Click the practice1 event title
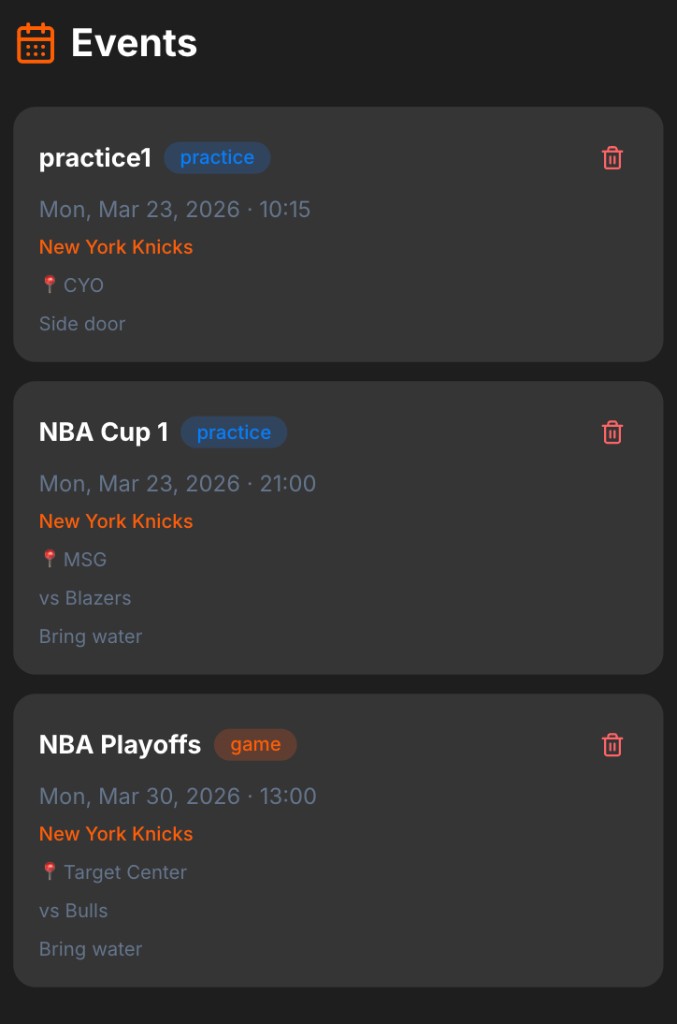This screenshot has height=1024, width=677. 93,157
